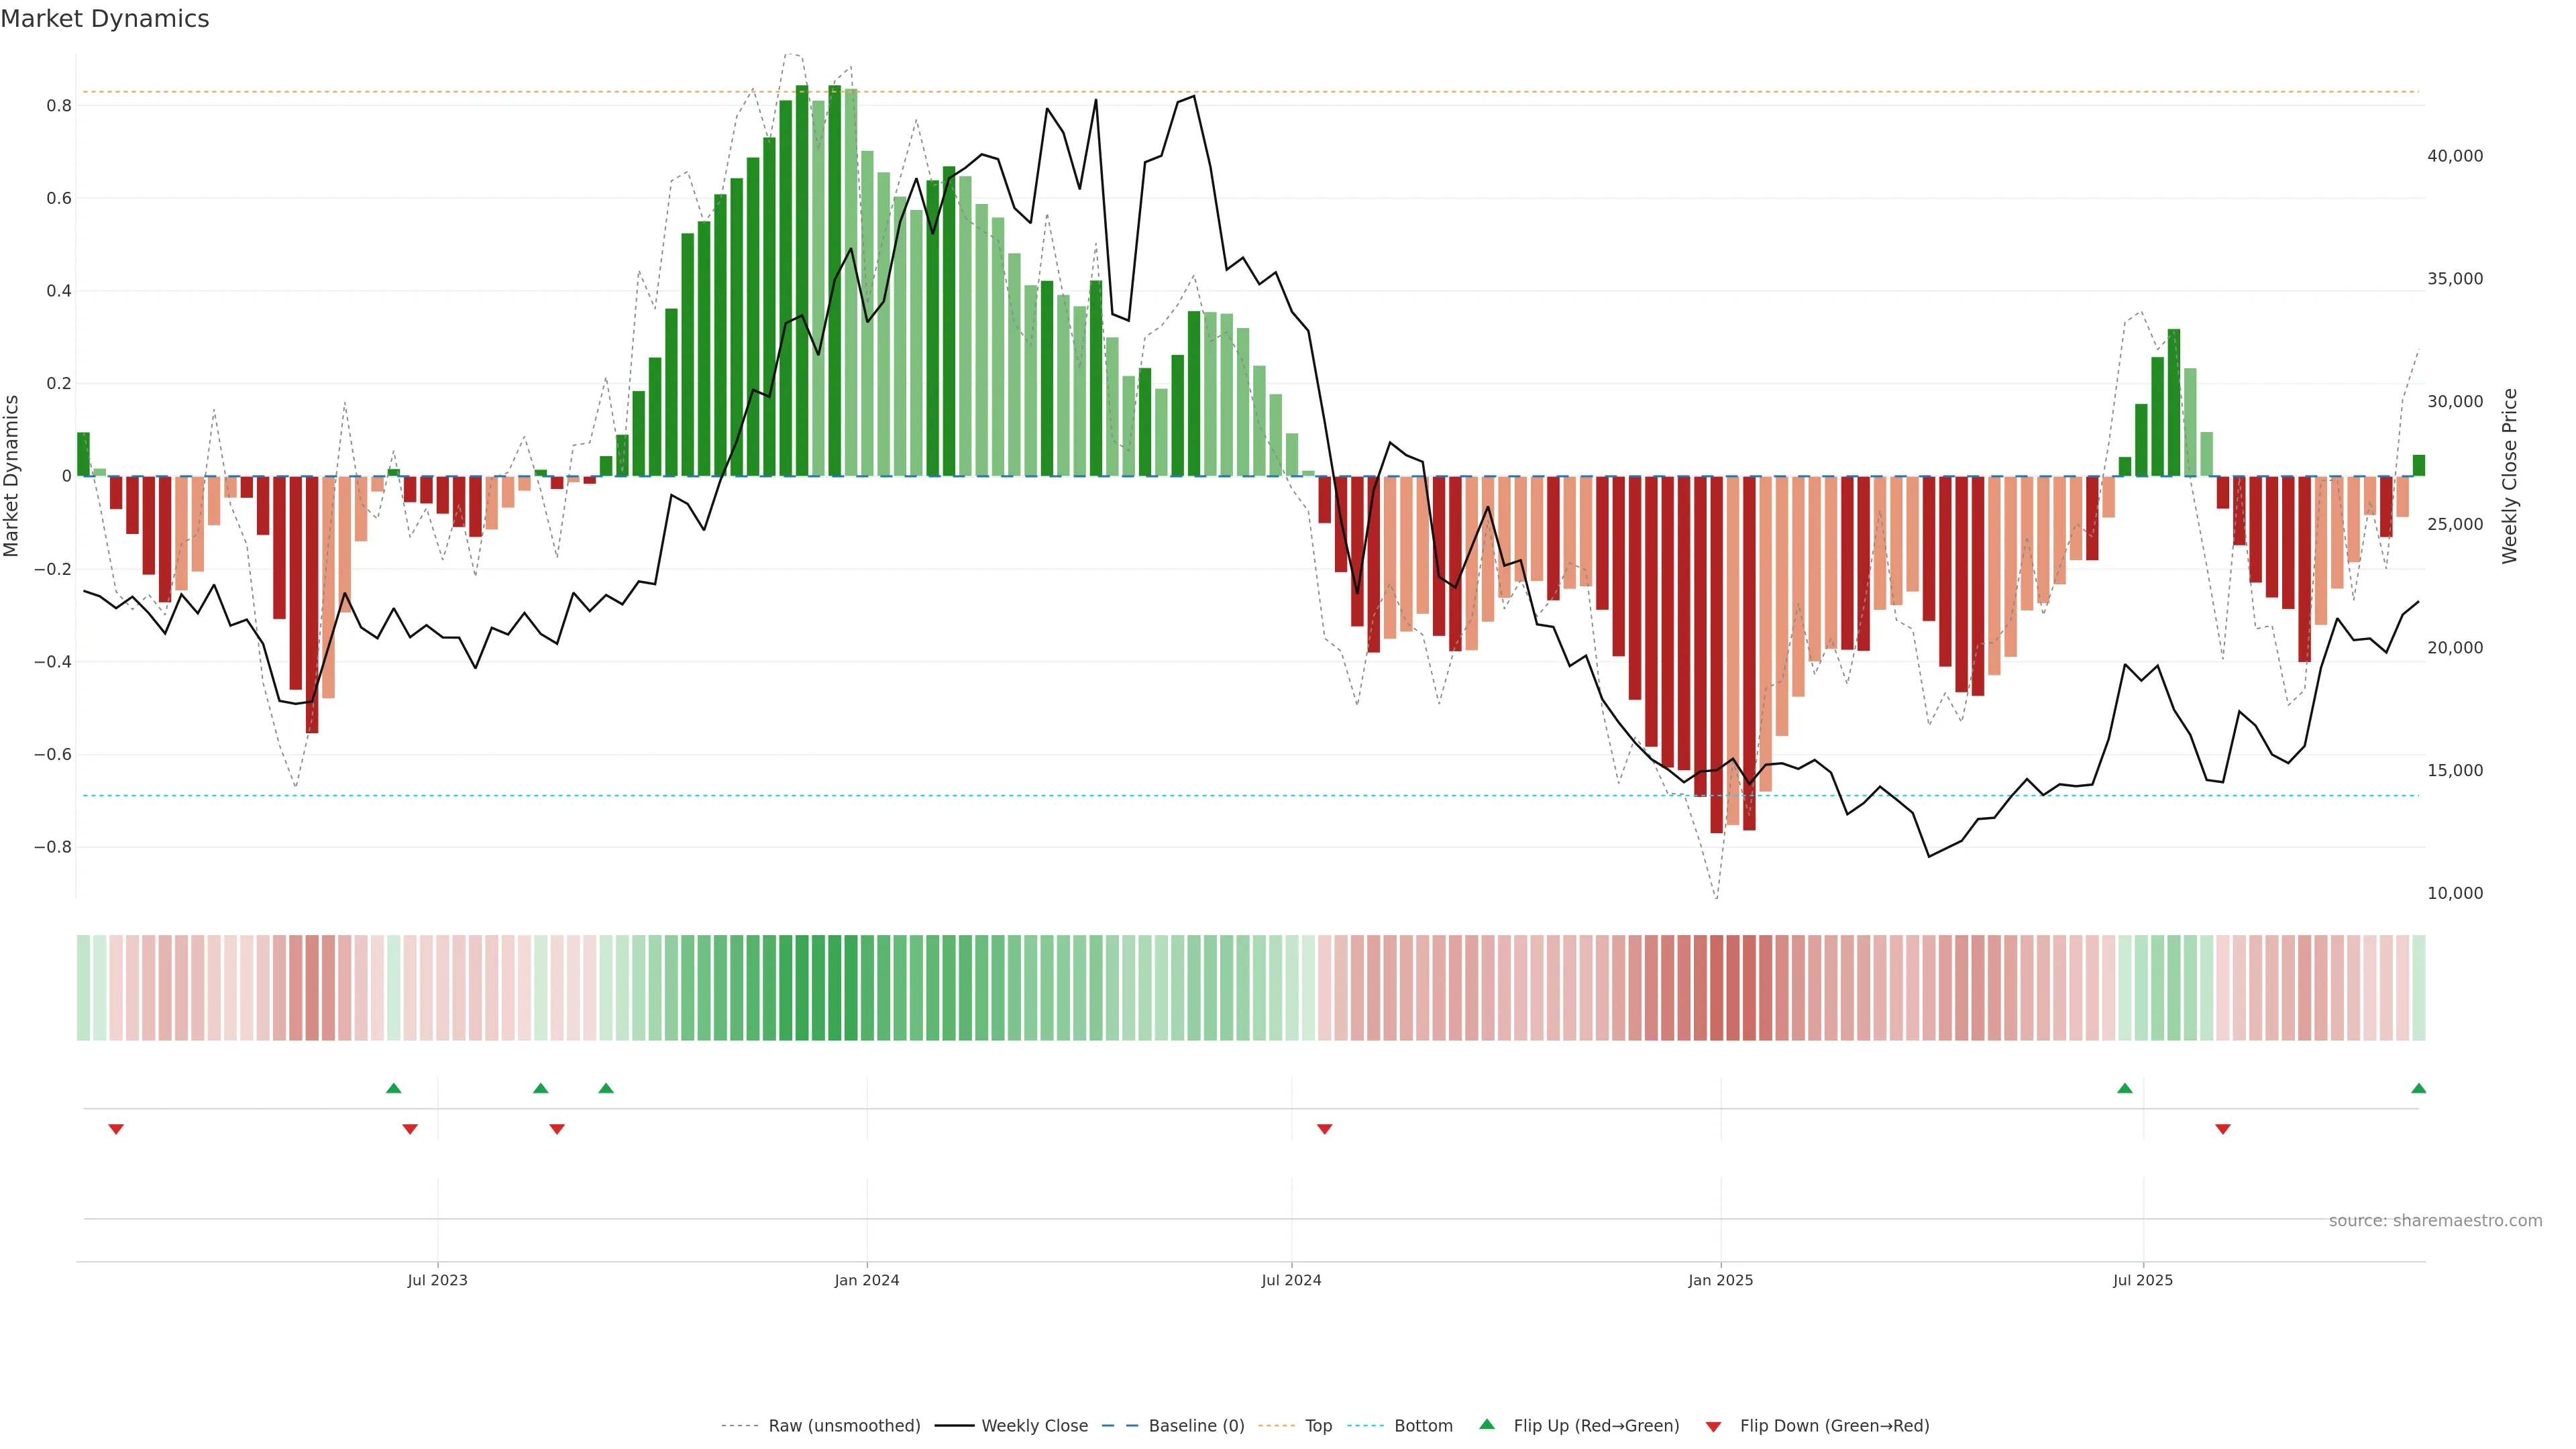Click the Jan 2024 x-axis label
This screenshot has height=1449, width=2576.
[x=866, y=1280]
